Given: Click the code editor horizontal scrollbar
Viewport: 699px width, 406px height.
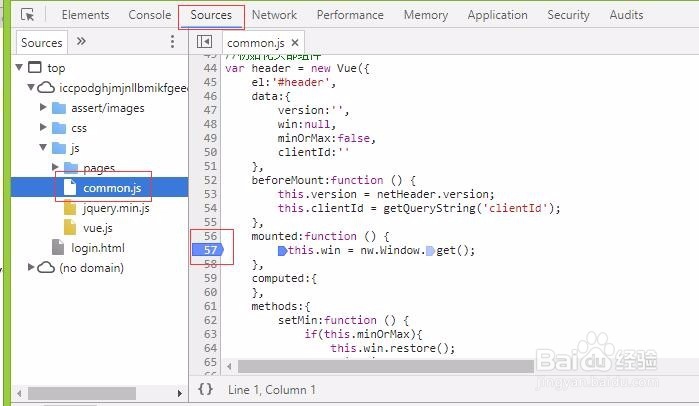Looking at the screenshot, I should [x=386, y=366].
